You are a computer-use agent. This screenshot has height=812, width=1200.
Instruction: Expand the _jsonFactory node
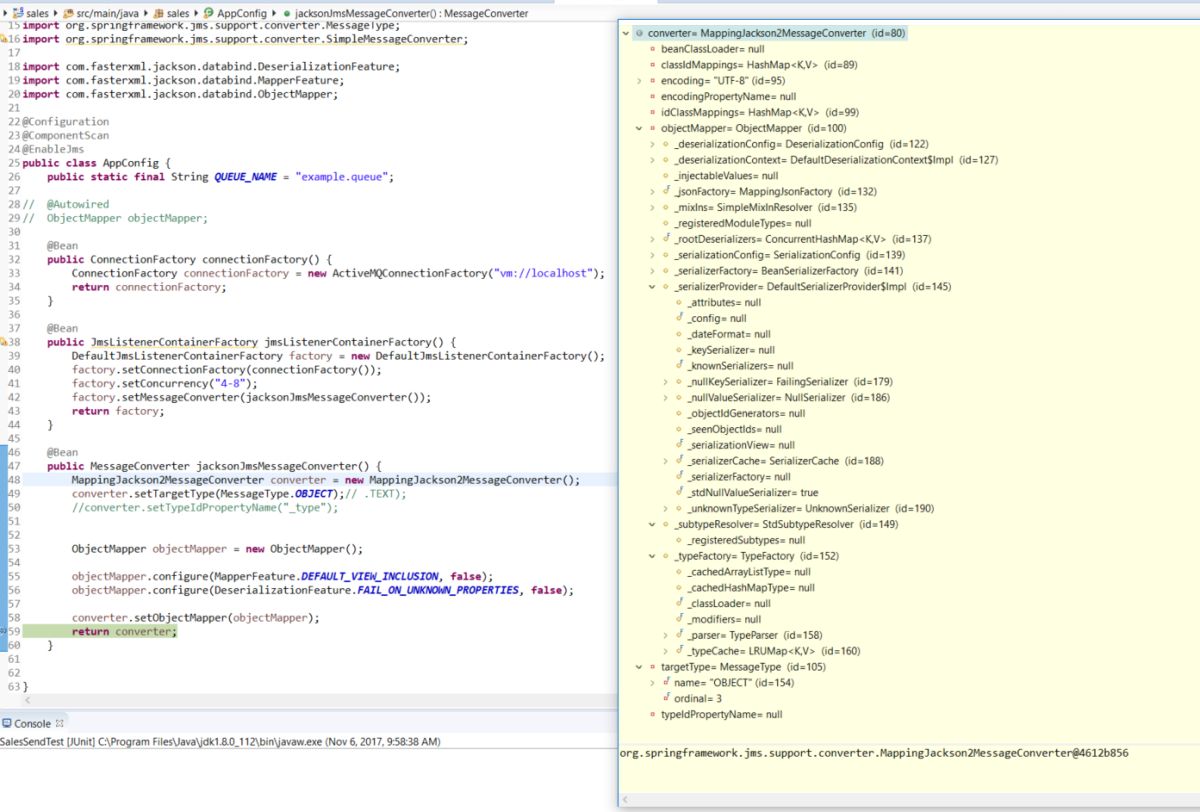click(x=652, y=191)
